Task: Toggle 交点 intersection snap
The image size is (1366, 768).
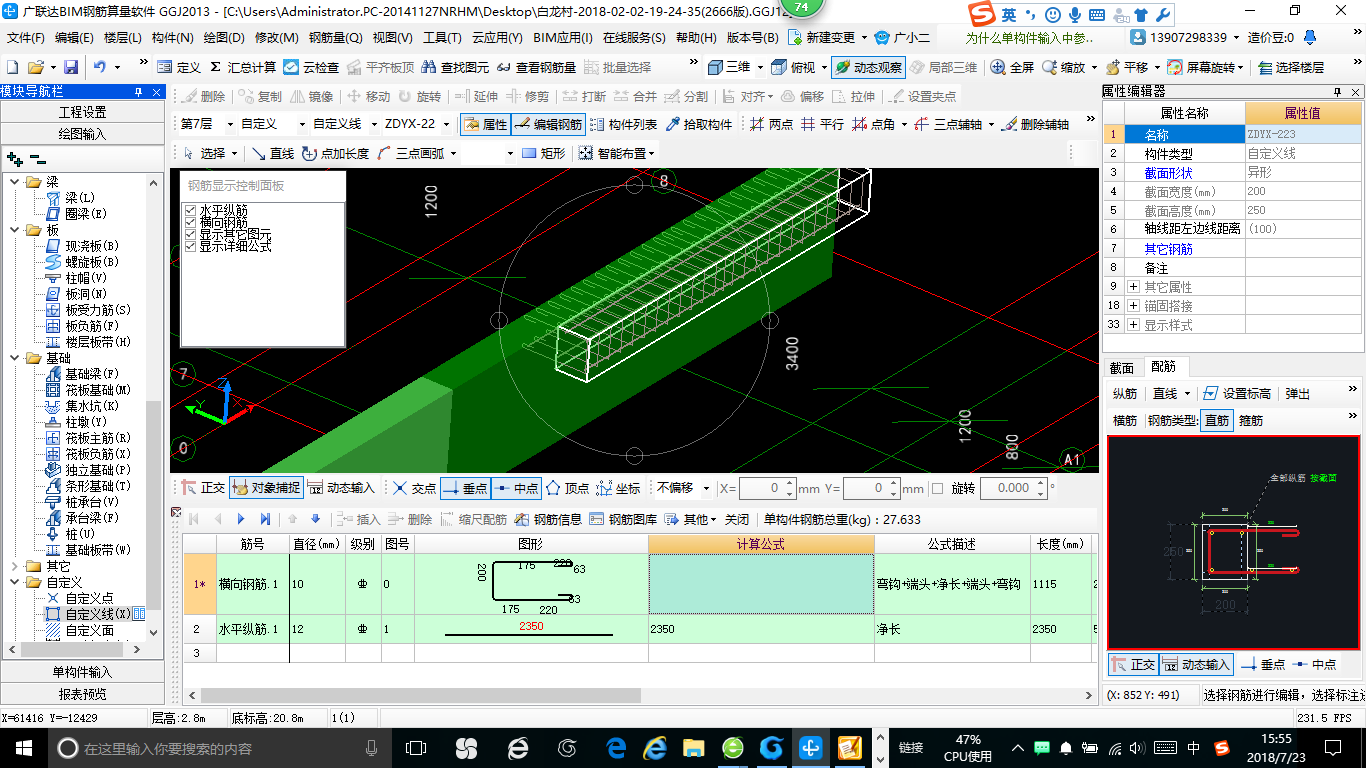Action: (414, 488)
